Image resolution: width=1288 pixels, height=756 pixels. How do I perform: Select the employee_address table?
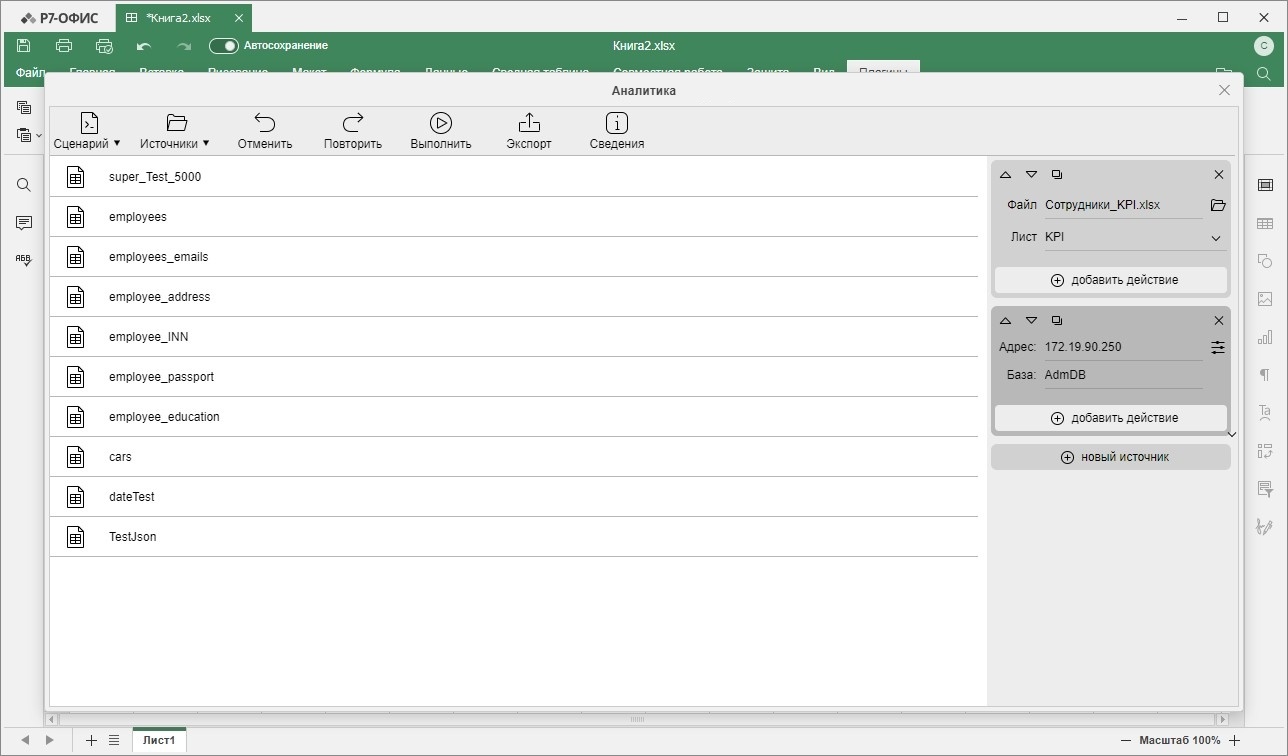(514, 297)
